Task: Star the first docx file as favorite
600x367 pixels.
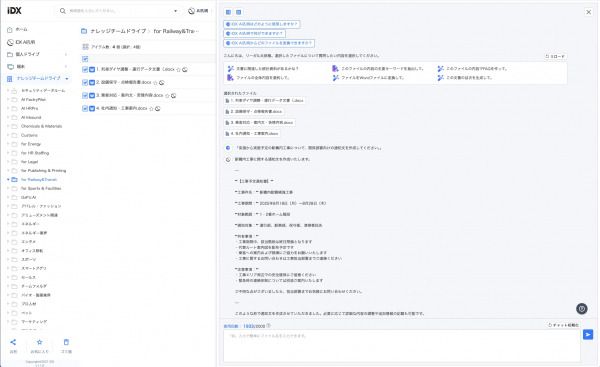Action: pyautogui.click(x=178, y=70)
